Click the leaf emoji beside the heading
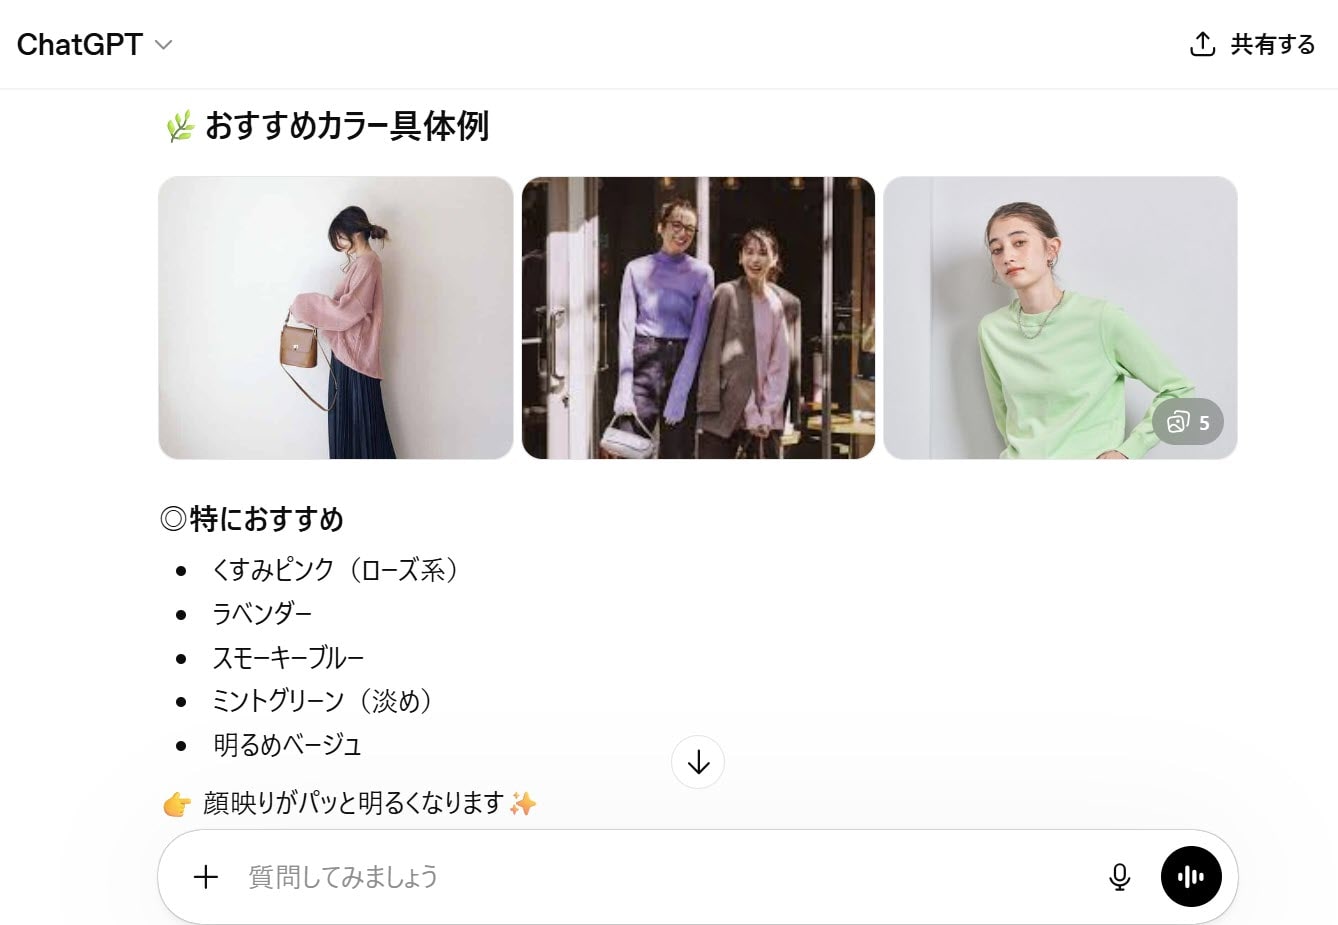 tap(179, 126)
